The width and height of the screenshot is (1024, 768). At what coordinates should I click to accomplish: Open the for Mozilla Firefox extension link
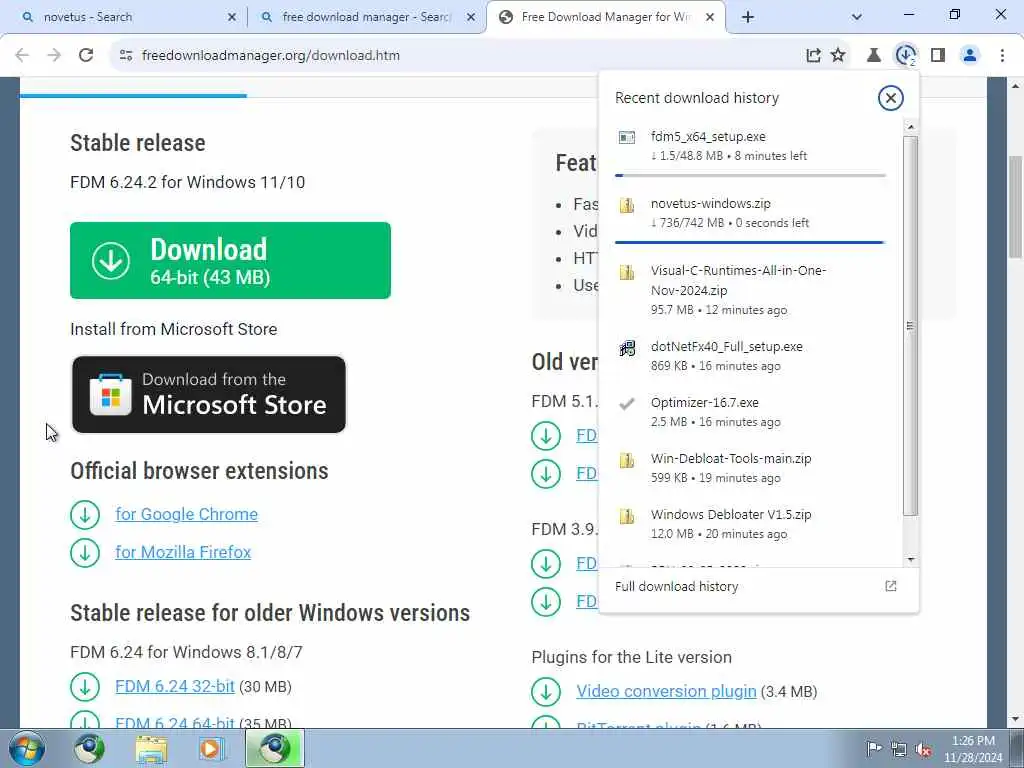183,552
